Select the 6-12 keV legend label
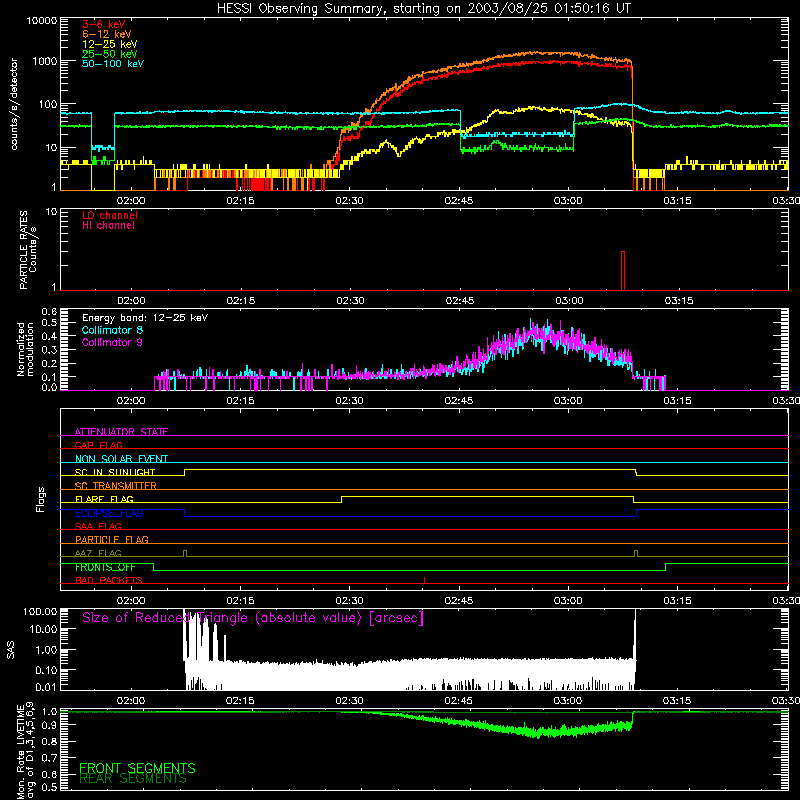 point(107,34)
